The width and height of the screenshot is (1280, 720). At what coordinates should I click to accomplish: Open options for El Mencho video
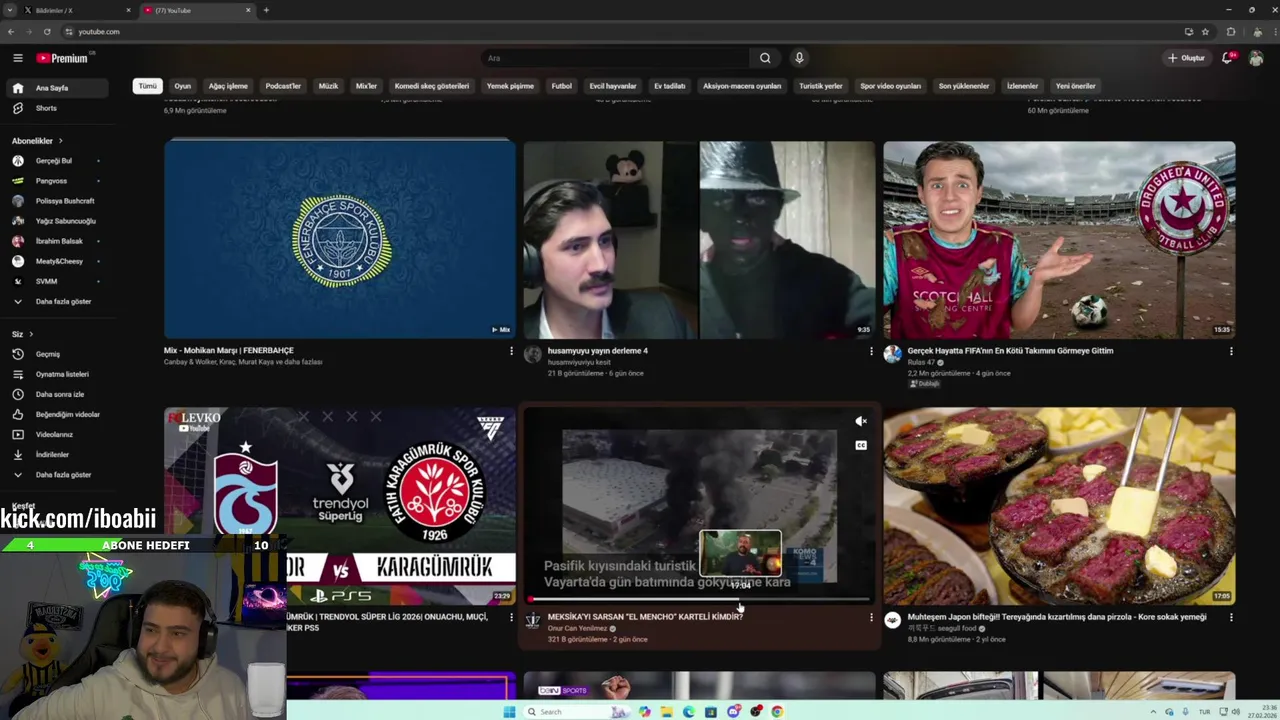871,617
